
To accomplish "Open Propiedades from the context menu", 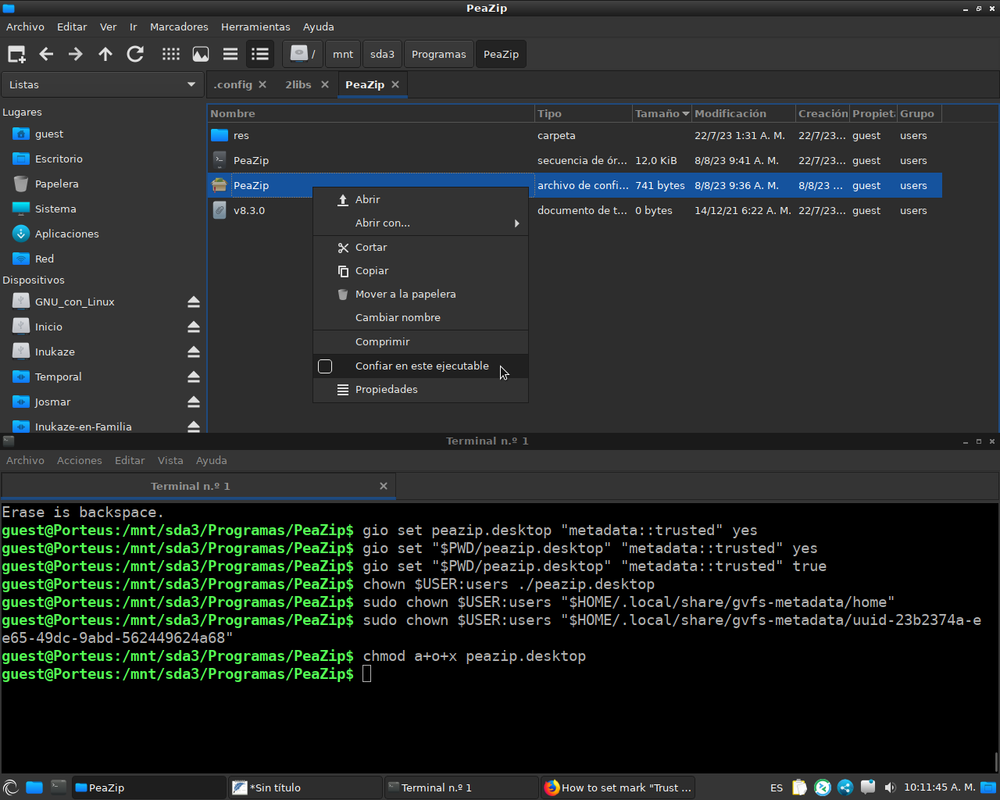I will coord(420,390).
